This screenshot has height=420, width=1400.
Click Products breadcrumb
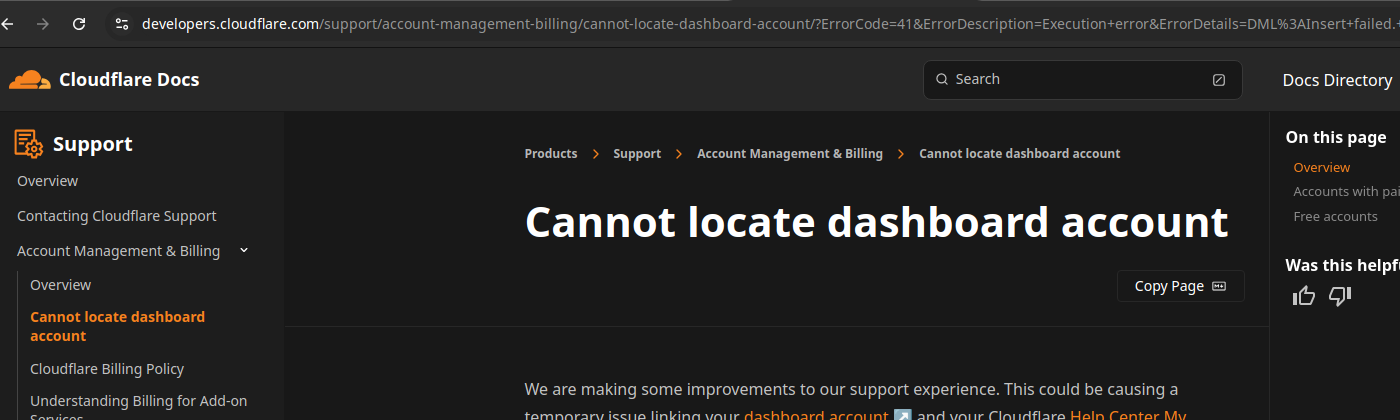tap(551, 154)
